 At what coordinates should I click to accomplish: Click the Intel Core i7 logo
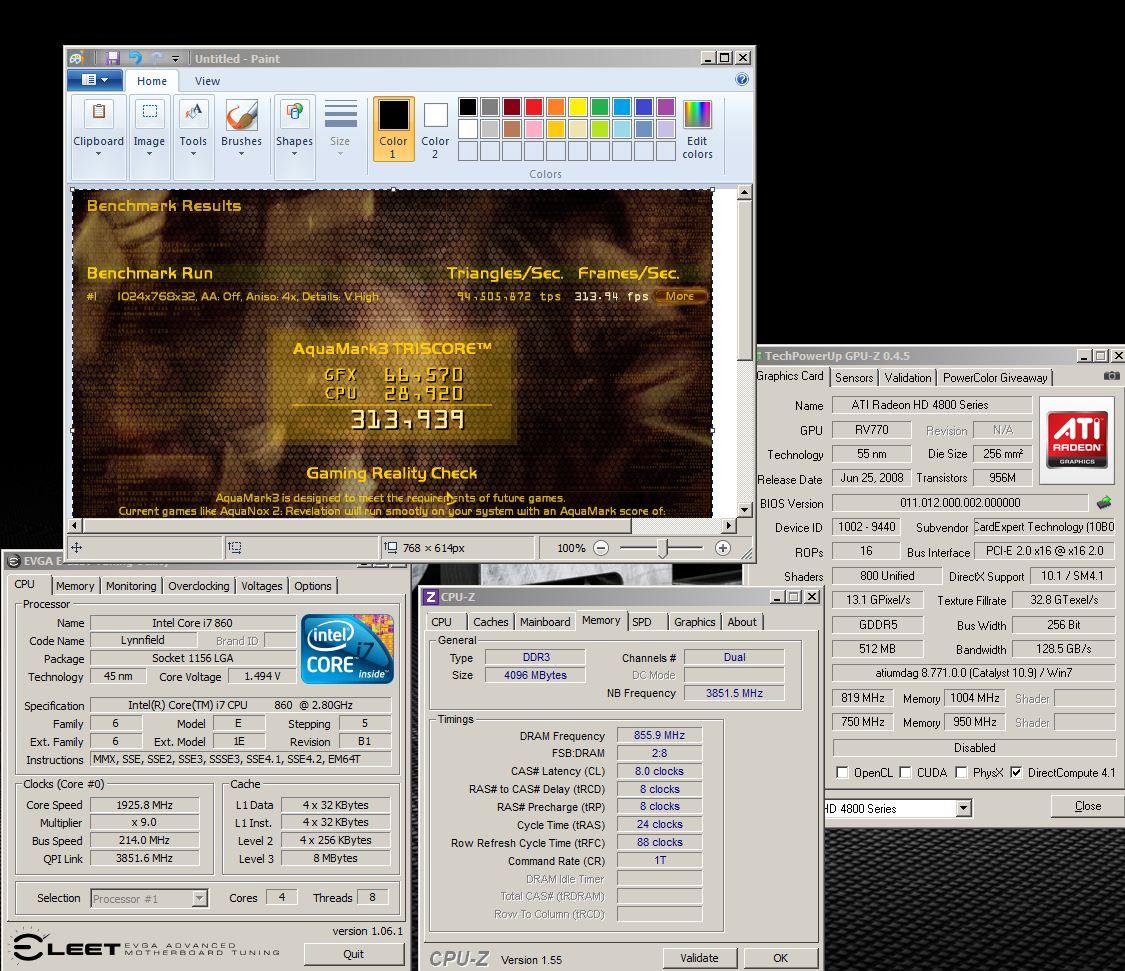pos(347,649)
